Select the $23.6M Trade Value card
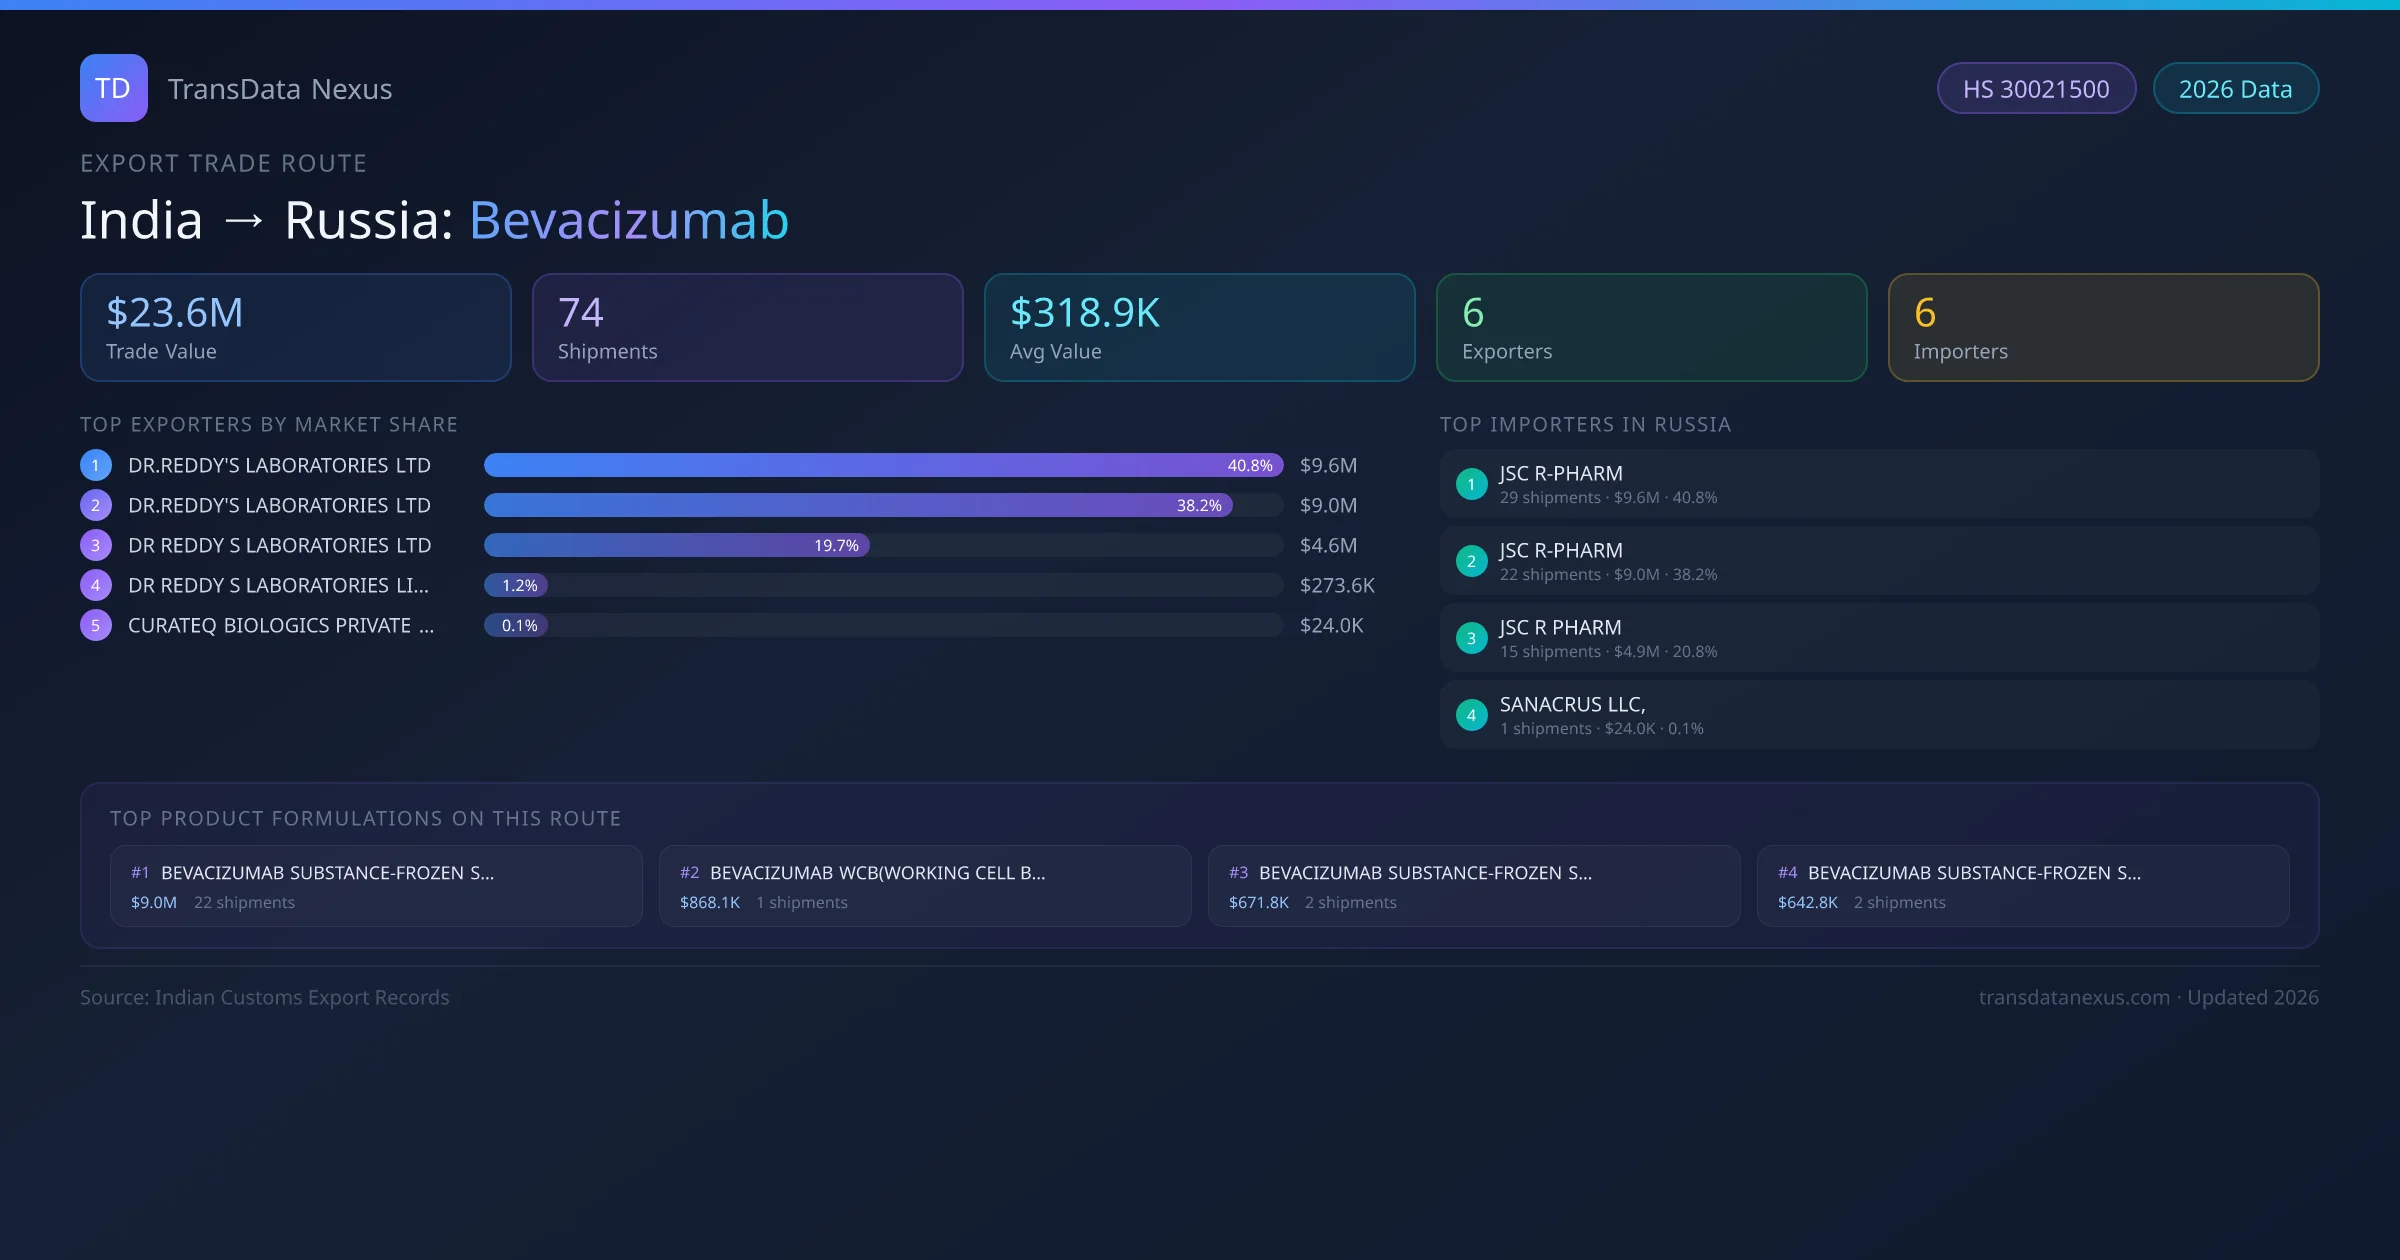The image size is (2400, 1260). [x=295, y=328]
